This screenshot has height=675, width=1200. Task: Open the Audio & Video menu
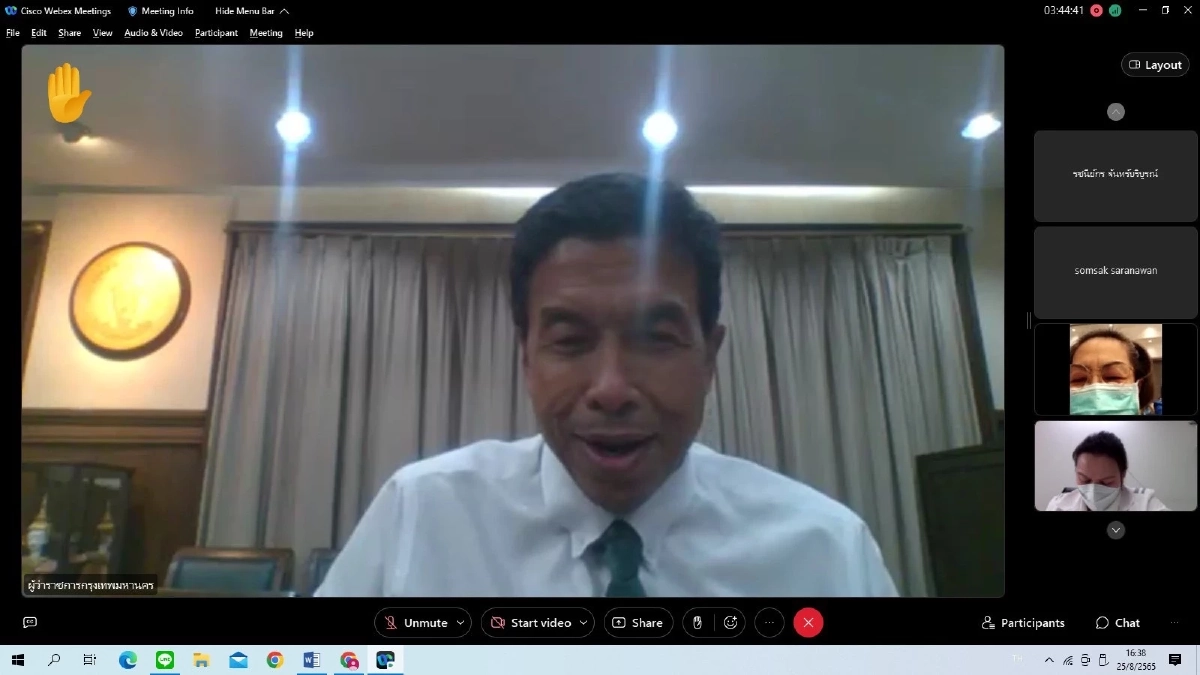[153, 33]
